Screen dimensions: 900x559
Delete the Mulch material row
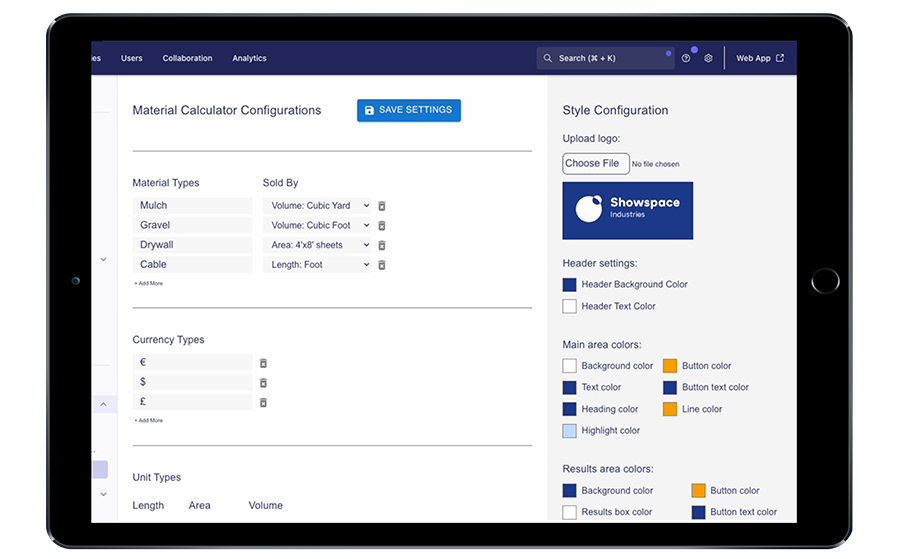tap(382, 206)
